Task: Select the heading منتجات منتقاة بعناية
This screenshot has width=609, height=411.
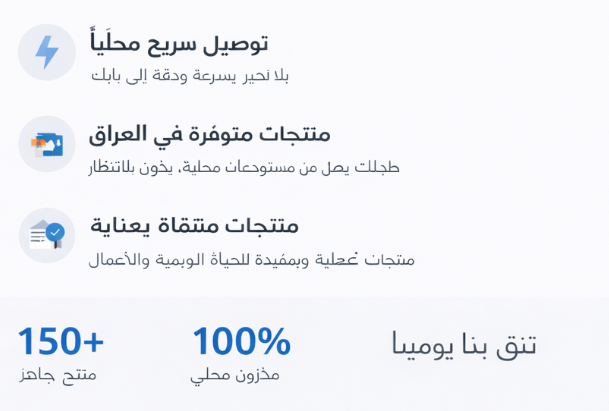Action: (x=194, y=226)
